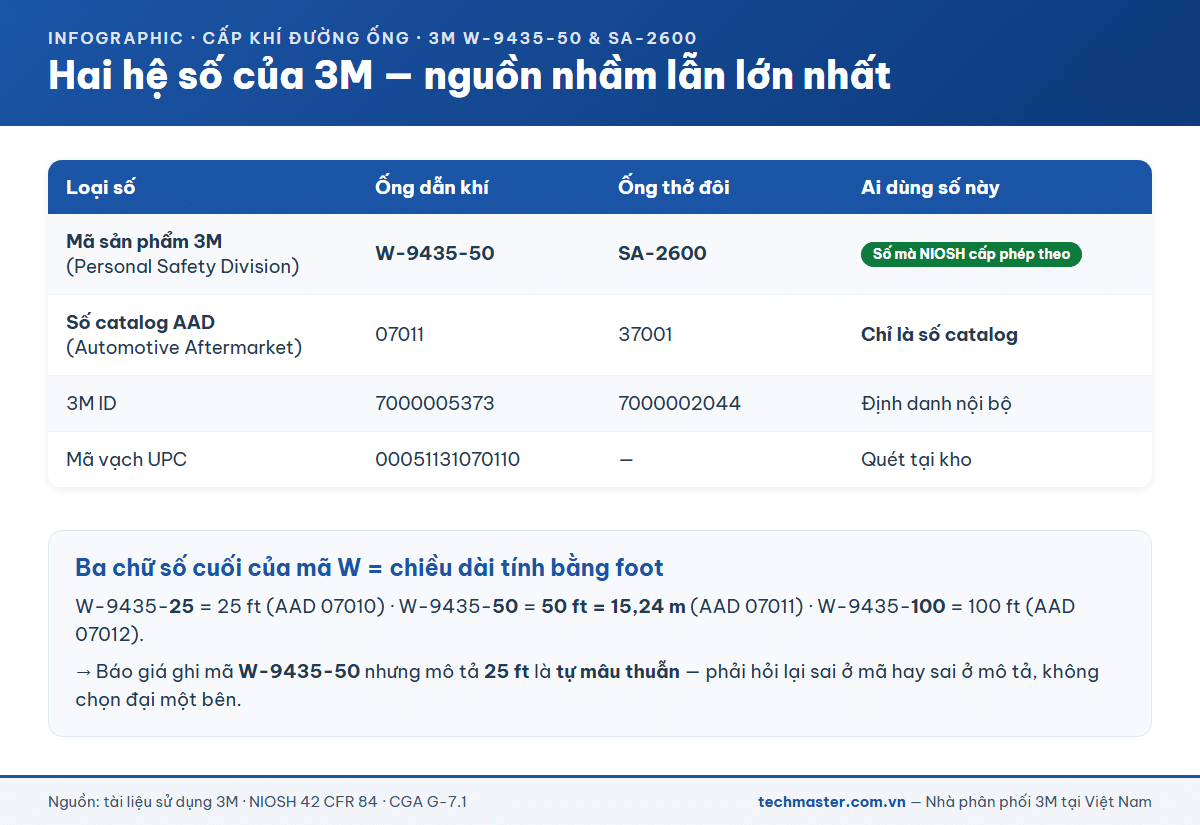The height and width of the screenshot is (825, 1200).
Task: Click the 'Chỉ là số catalog' cell
Action: pyautogui.click(x=939, y=334)
